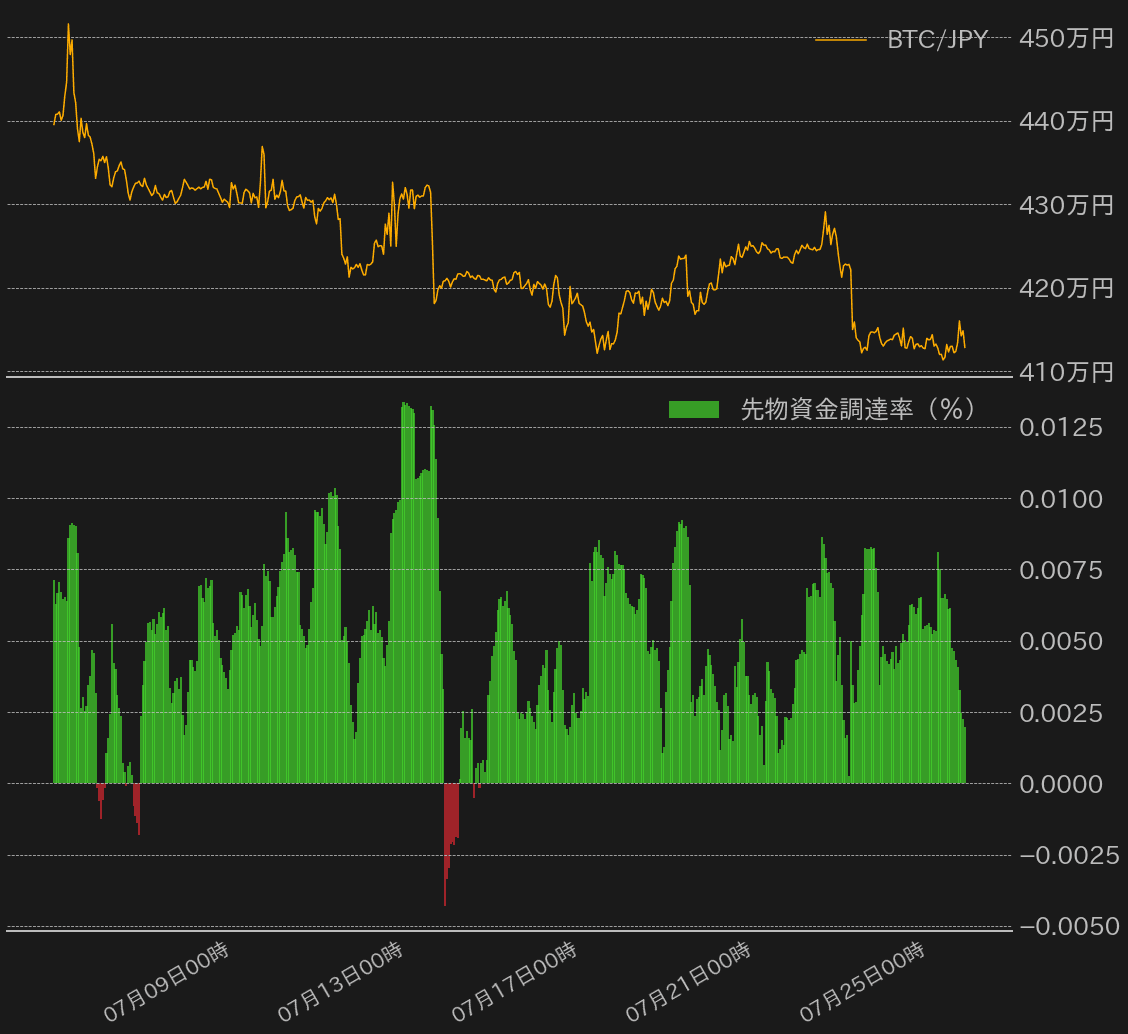Click the 440万円 price axis label
This screenshot has width=1128, height=1034.
click(x=1065, y=122)
